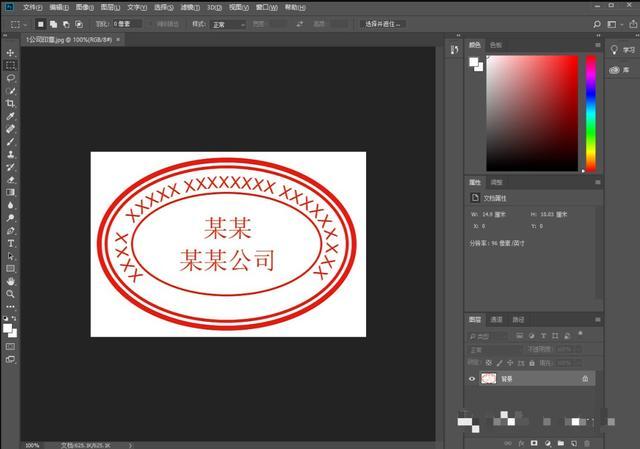Image resolution: width=640 pixels, height=449 pixels.
Task: Open the 库 Libraries panel
Action: [620, 70]
